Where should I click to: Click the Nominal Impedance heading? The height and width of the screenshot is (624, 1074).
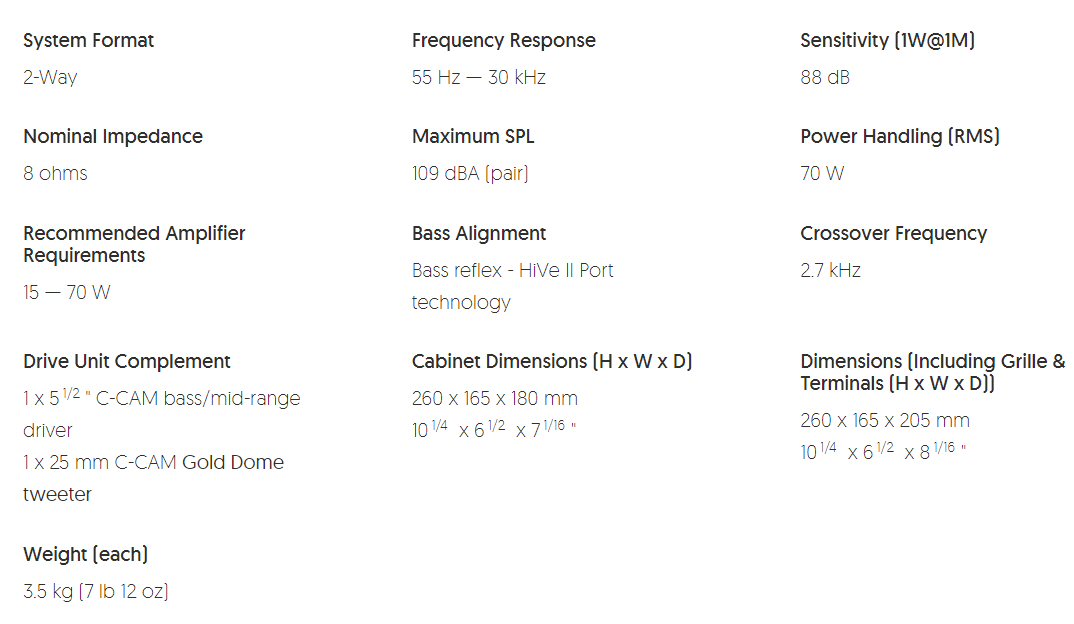113,137
